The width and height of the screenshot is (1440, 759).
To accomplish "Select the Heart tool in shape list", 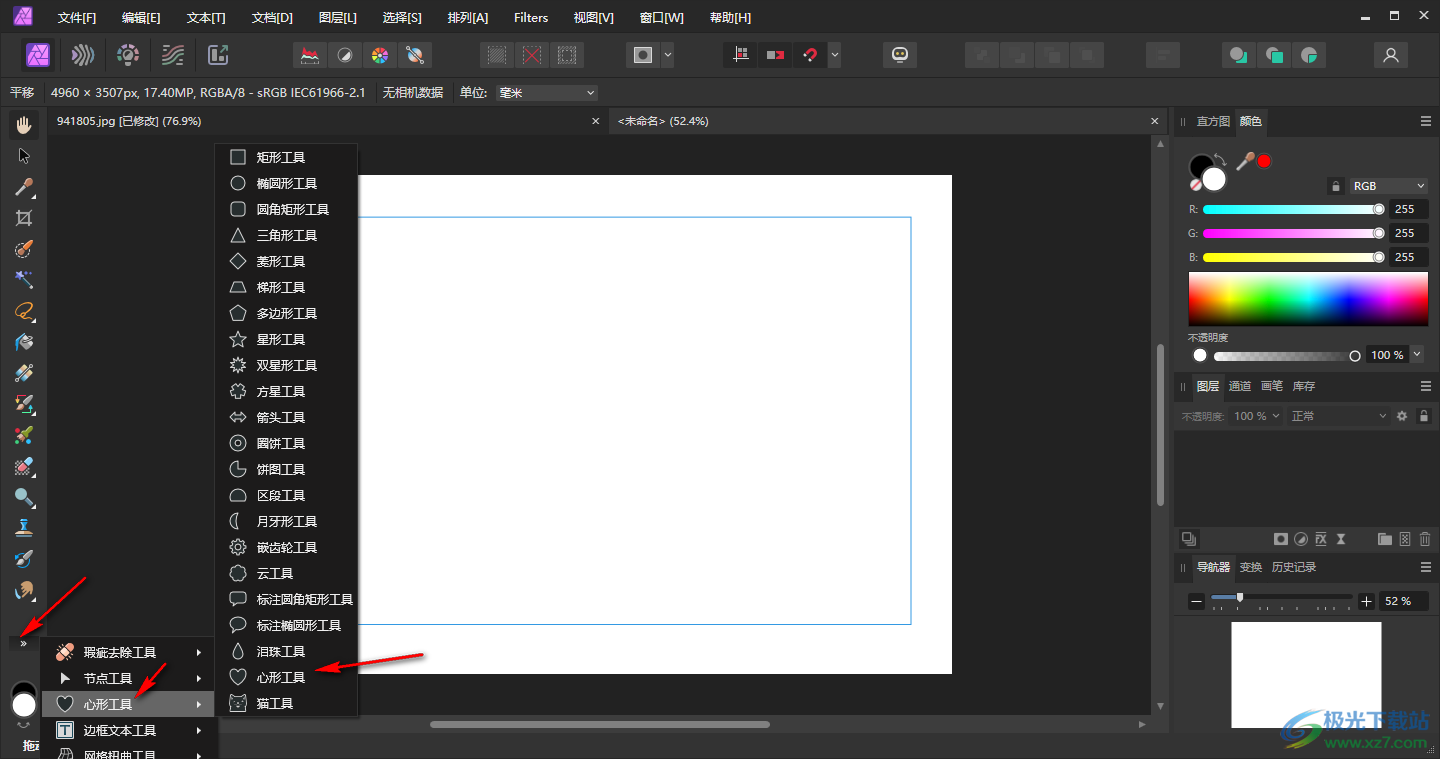I will pos(280,678).
